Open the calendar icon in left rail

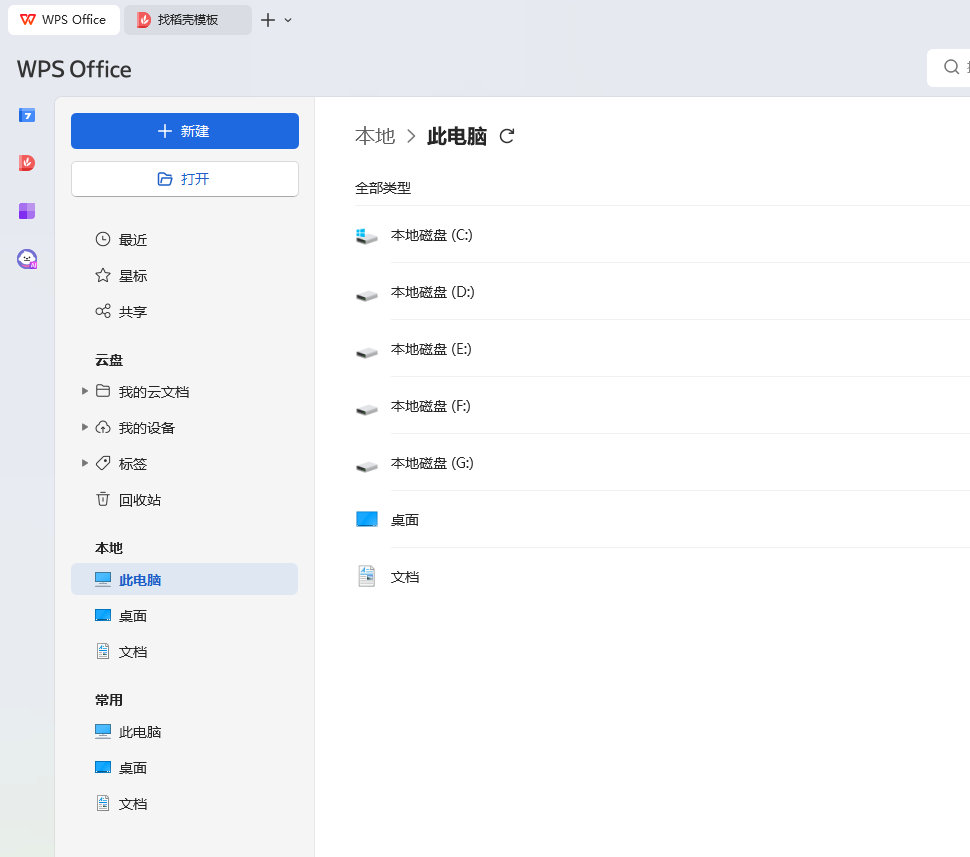pyautogui.click(x=27, y=115)
